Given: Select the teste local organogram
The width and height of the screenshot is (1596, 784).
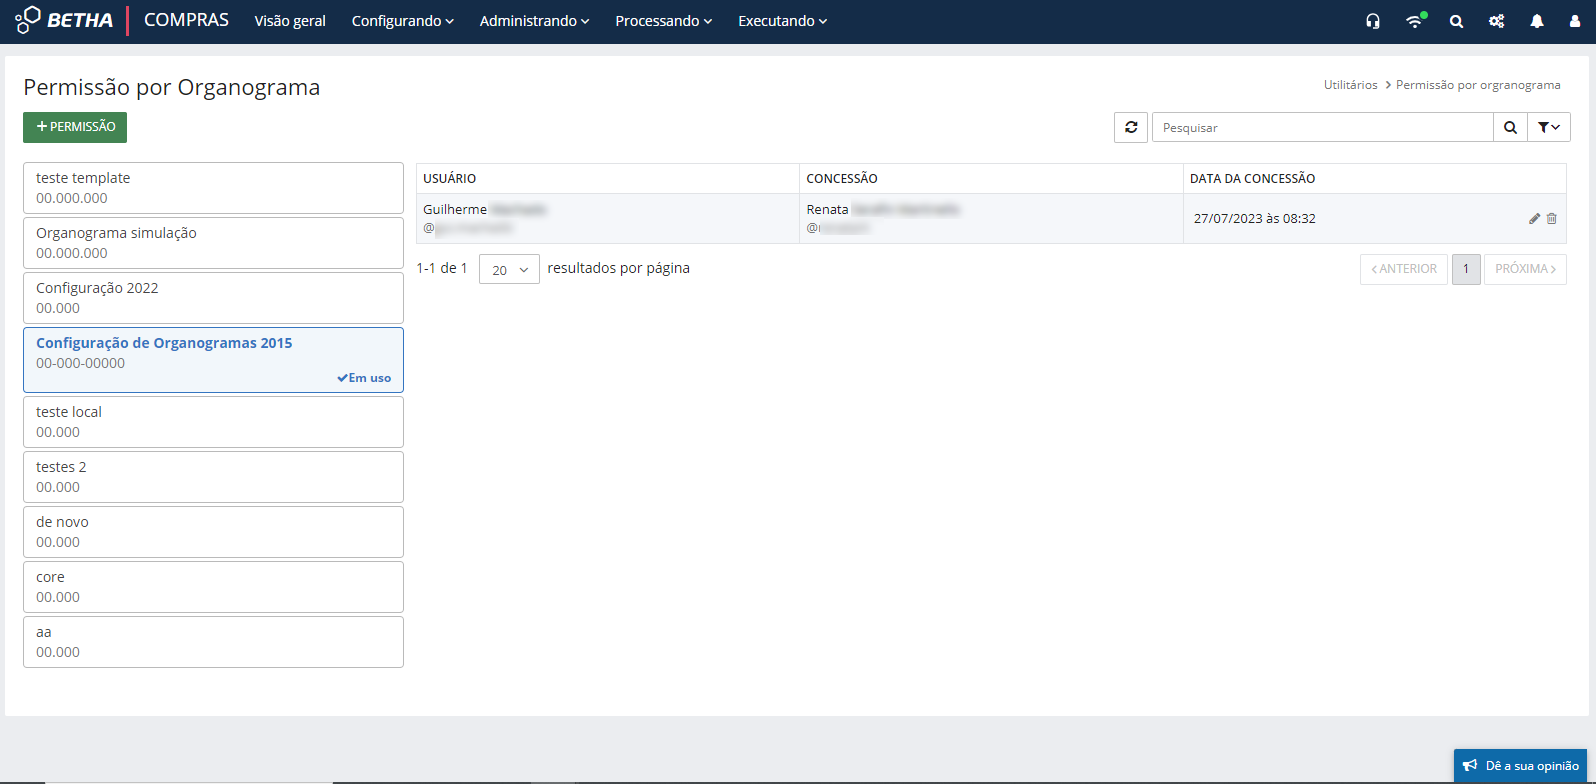Looking at the screenshot, I should [x=213, y=422].
